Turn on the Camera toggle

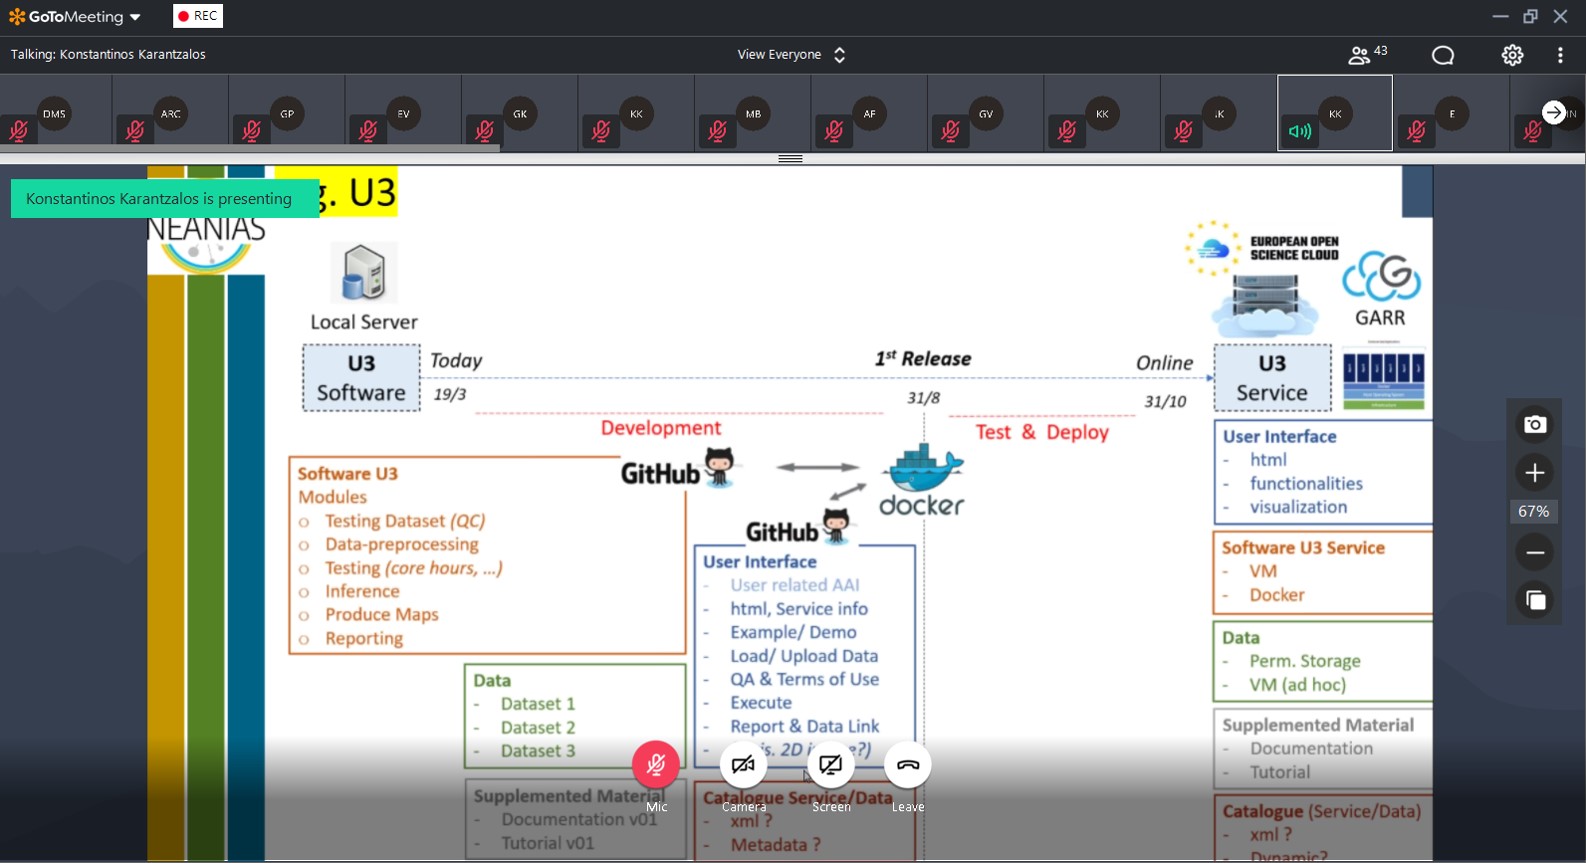[743, 765]
